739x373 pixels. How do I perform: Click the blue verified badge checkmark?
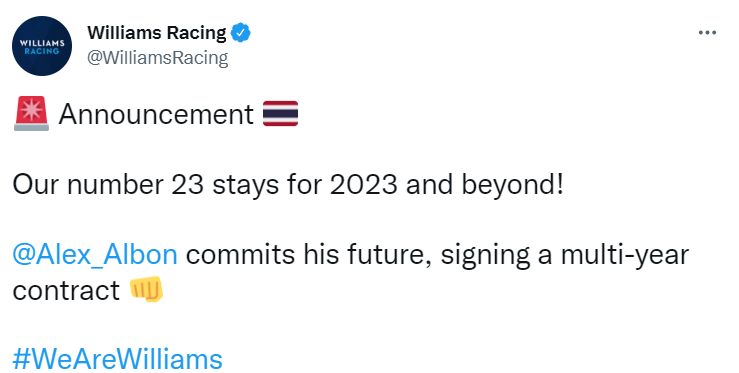point(240,33)
